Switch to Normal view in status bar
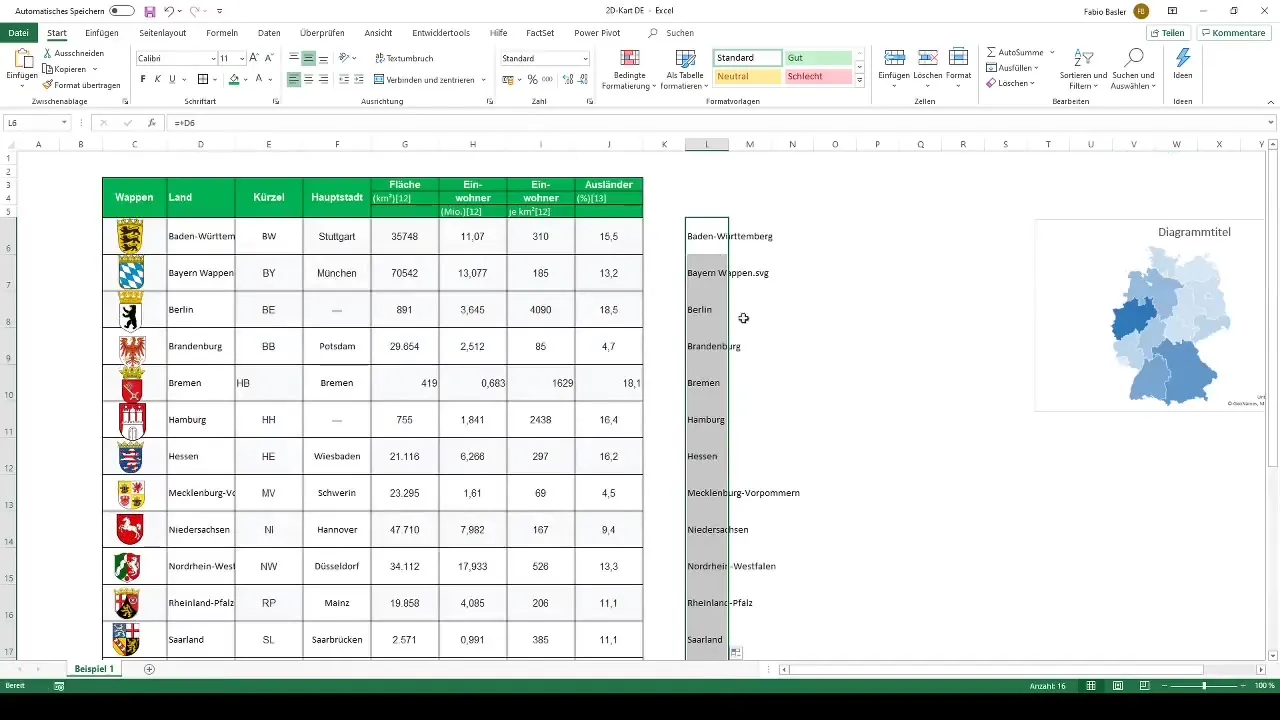 pos(1091,686)
